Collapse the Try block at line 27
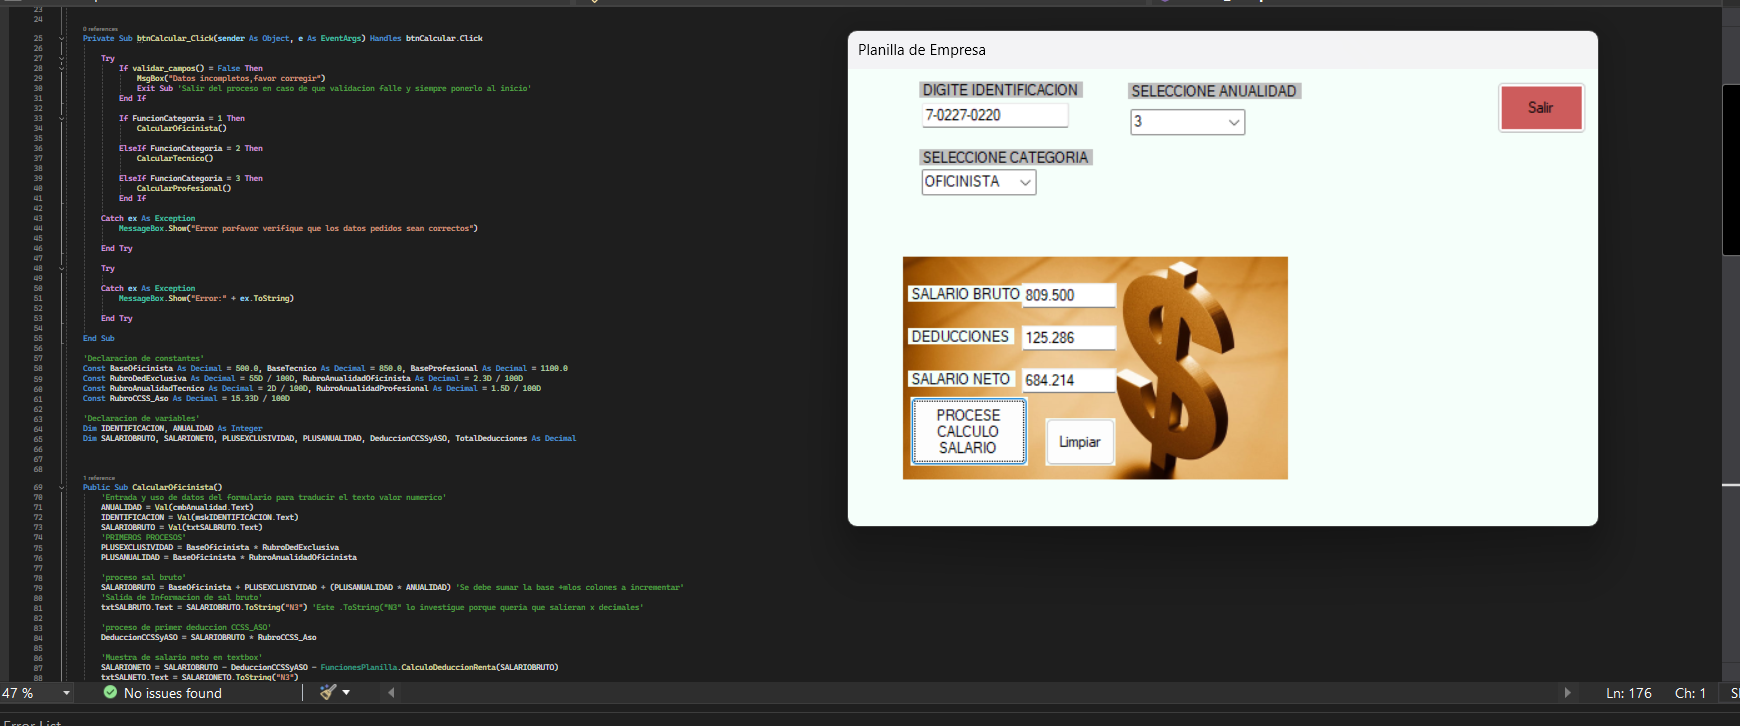Screen dimensions: 1740x726 (62, 58)
